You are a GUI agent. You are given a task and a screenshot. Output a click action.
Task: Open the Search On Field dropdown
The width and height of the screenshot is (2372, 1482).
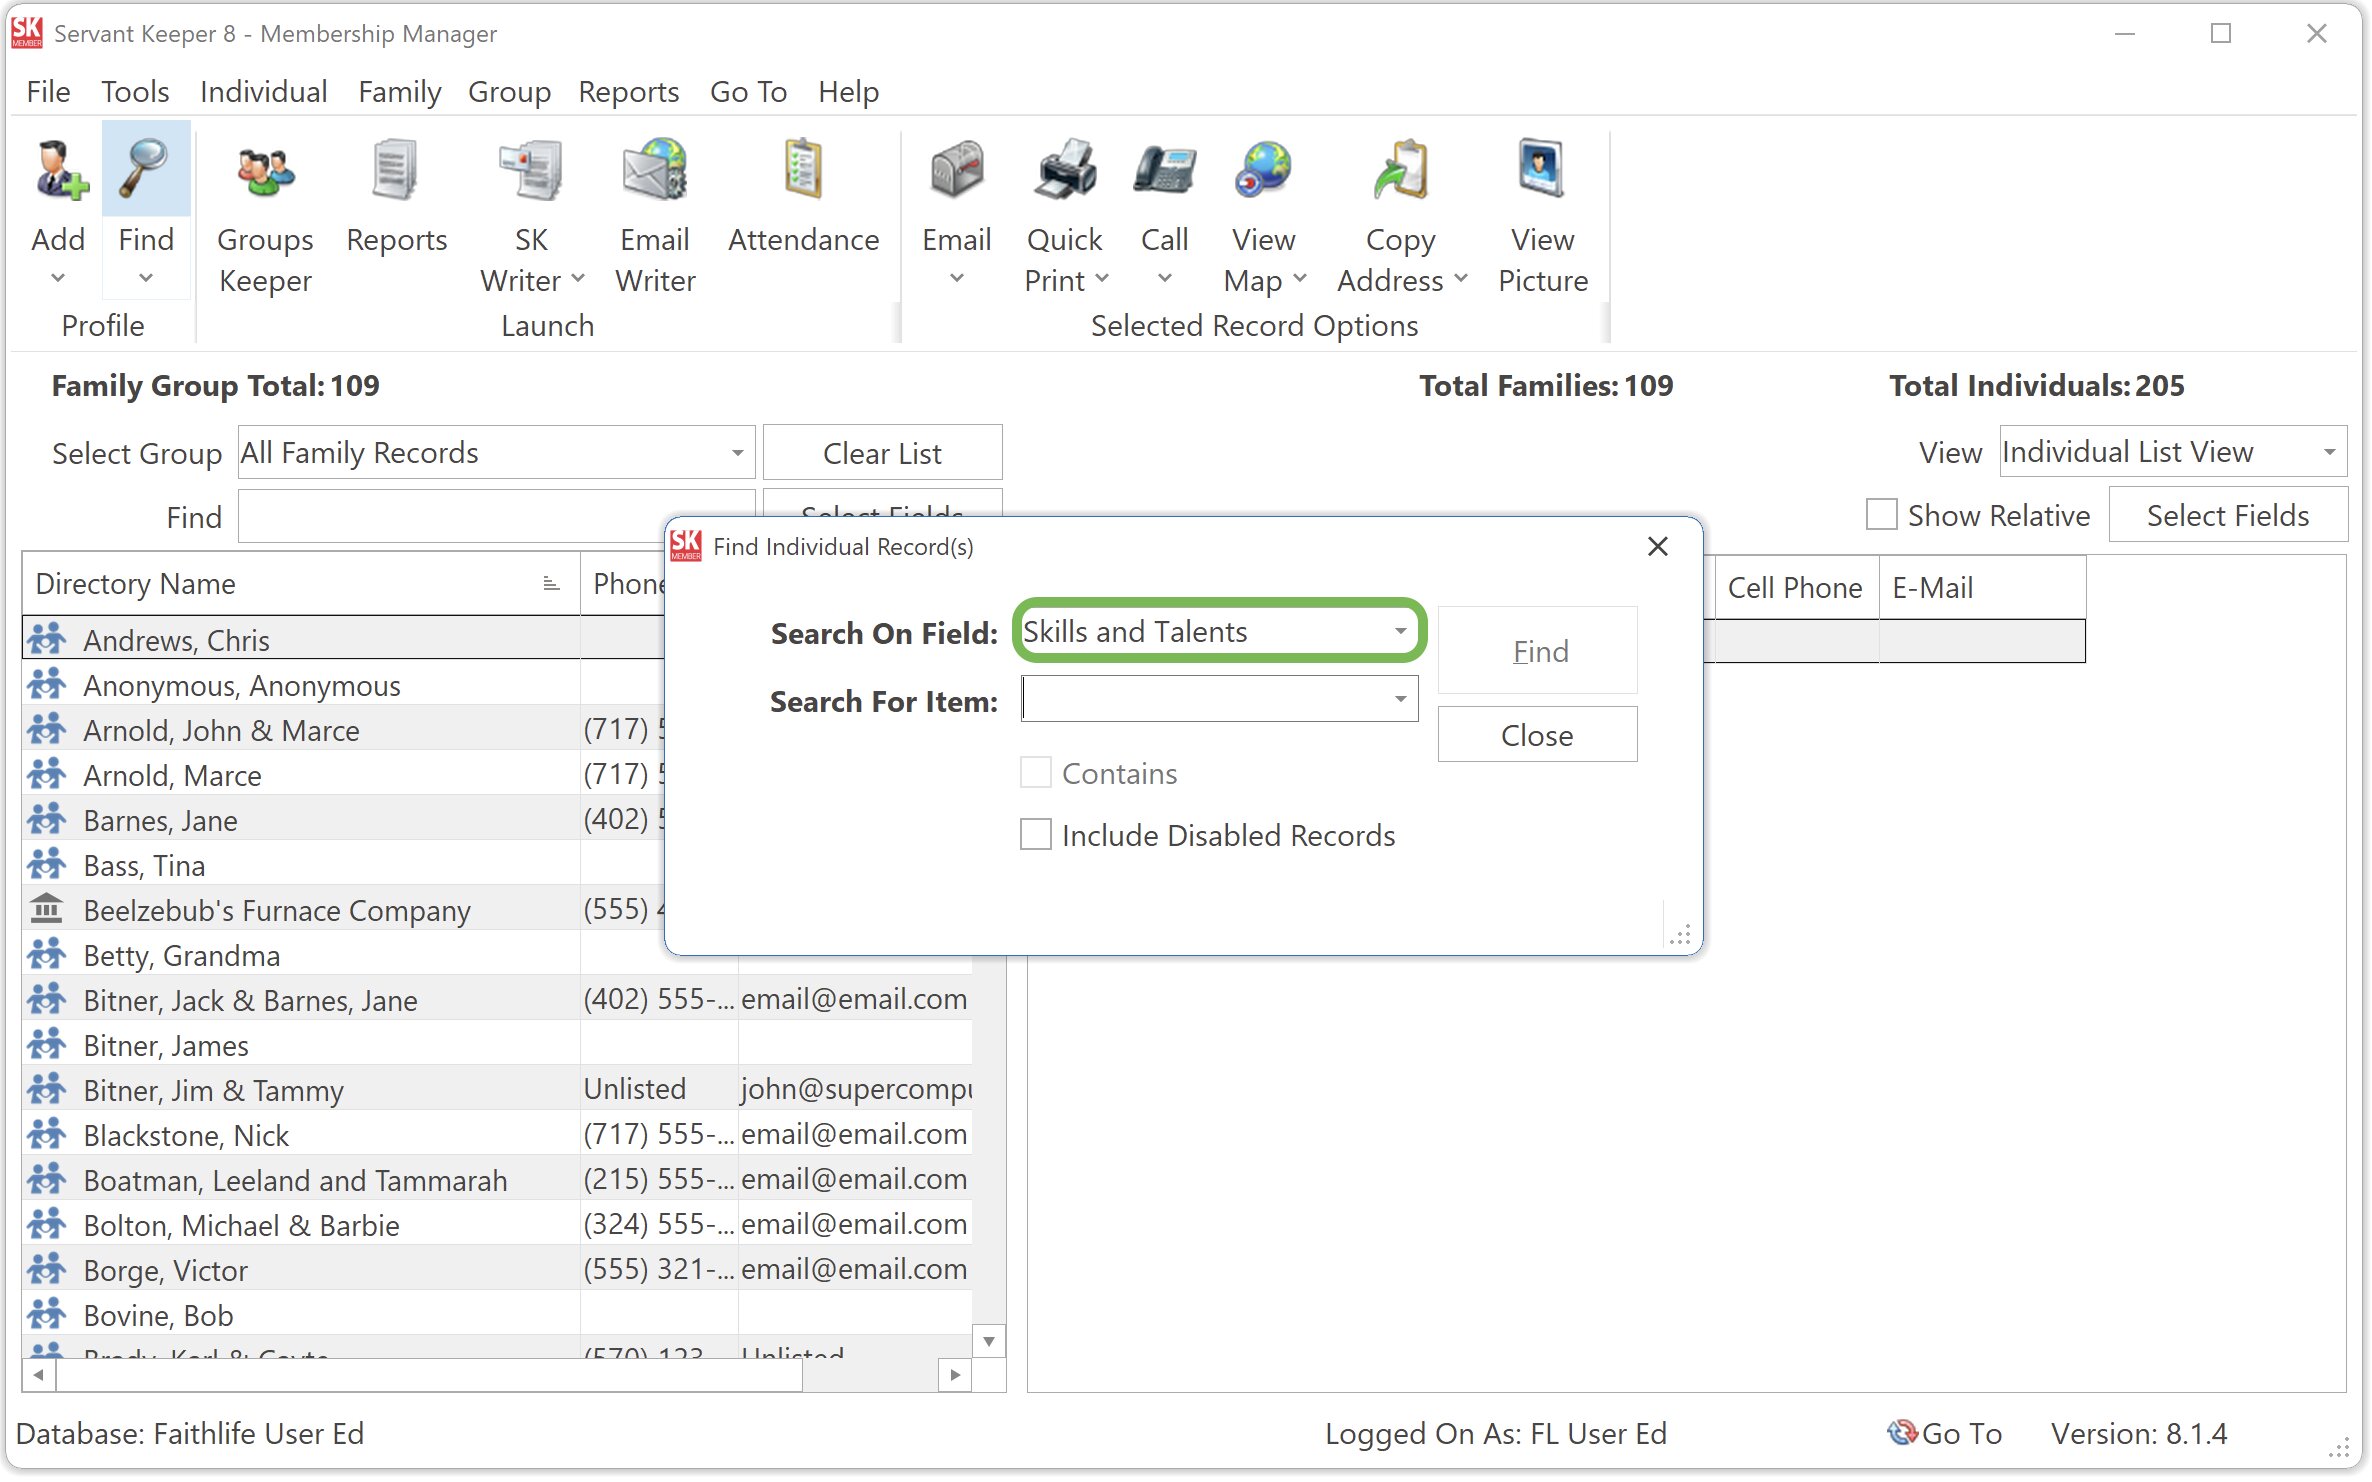coord(1219,631)
